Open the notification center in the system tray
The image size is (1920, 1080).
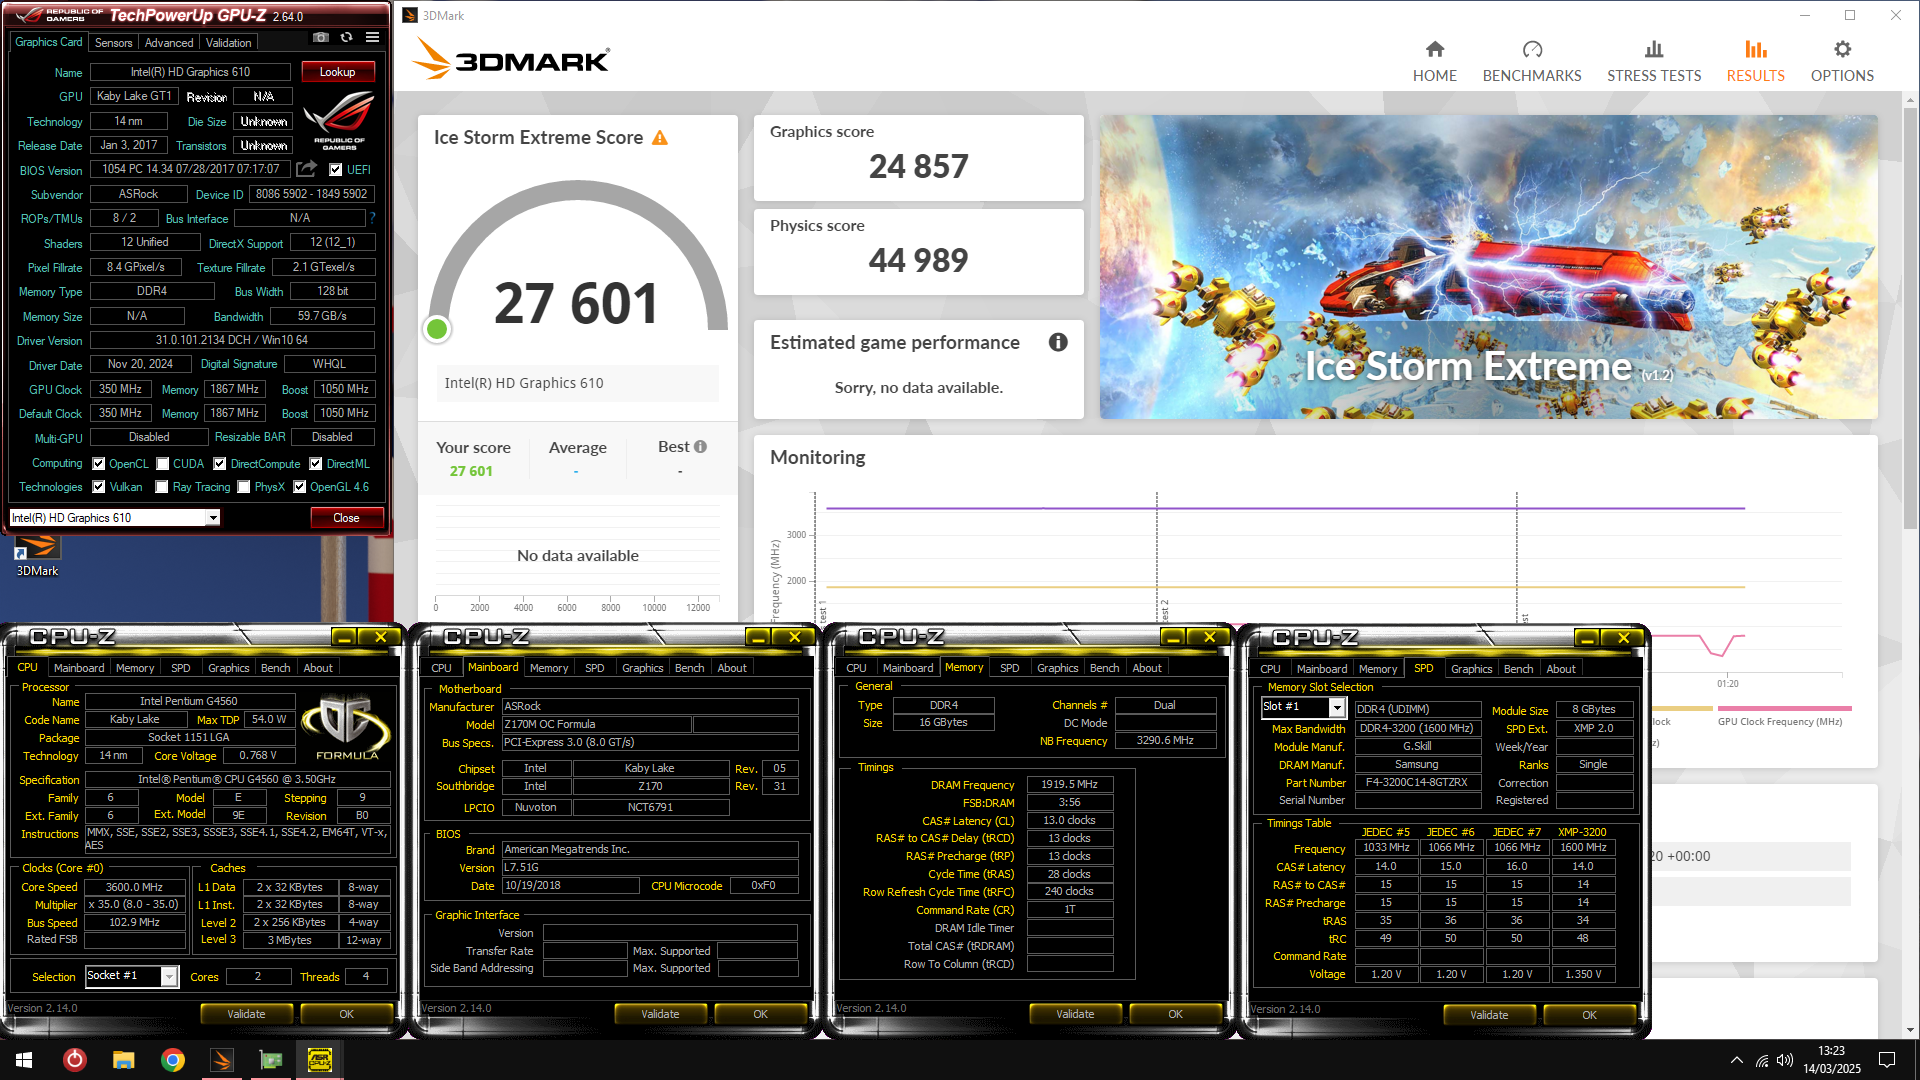coord(1887,1060)
